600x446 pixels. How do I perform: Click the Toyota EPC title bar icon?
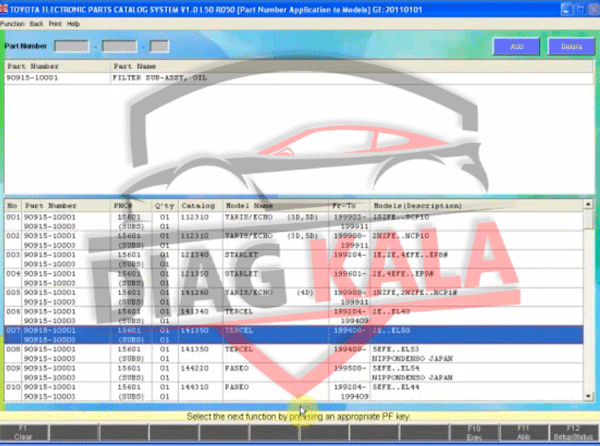[x=4, y=9]
